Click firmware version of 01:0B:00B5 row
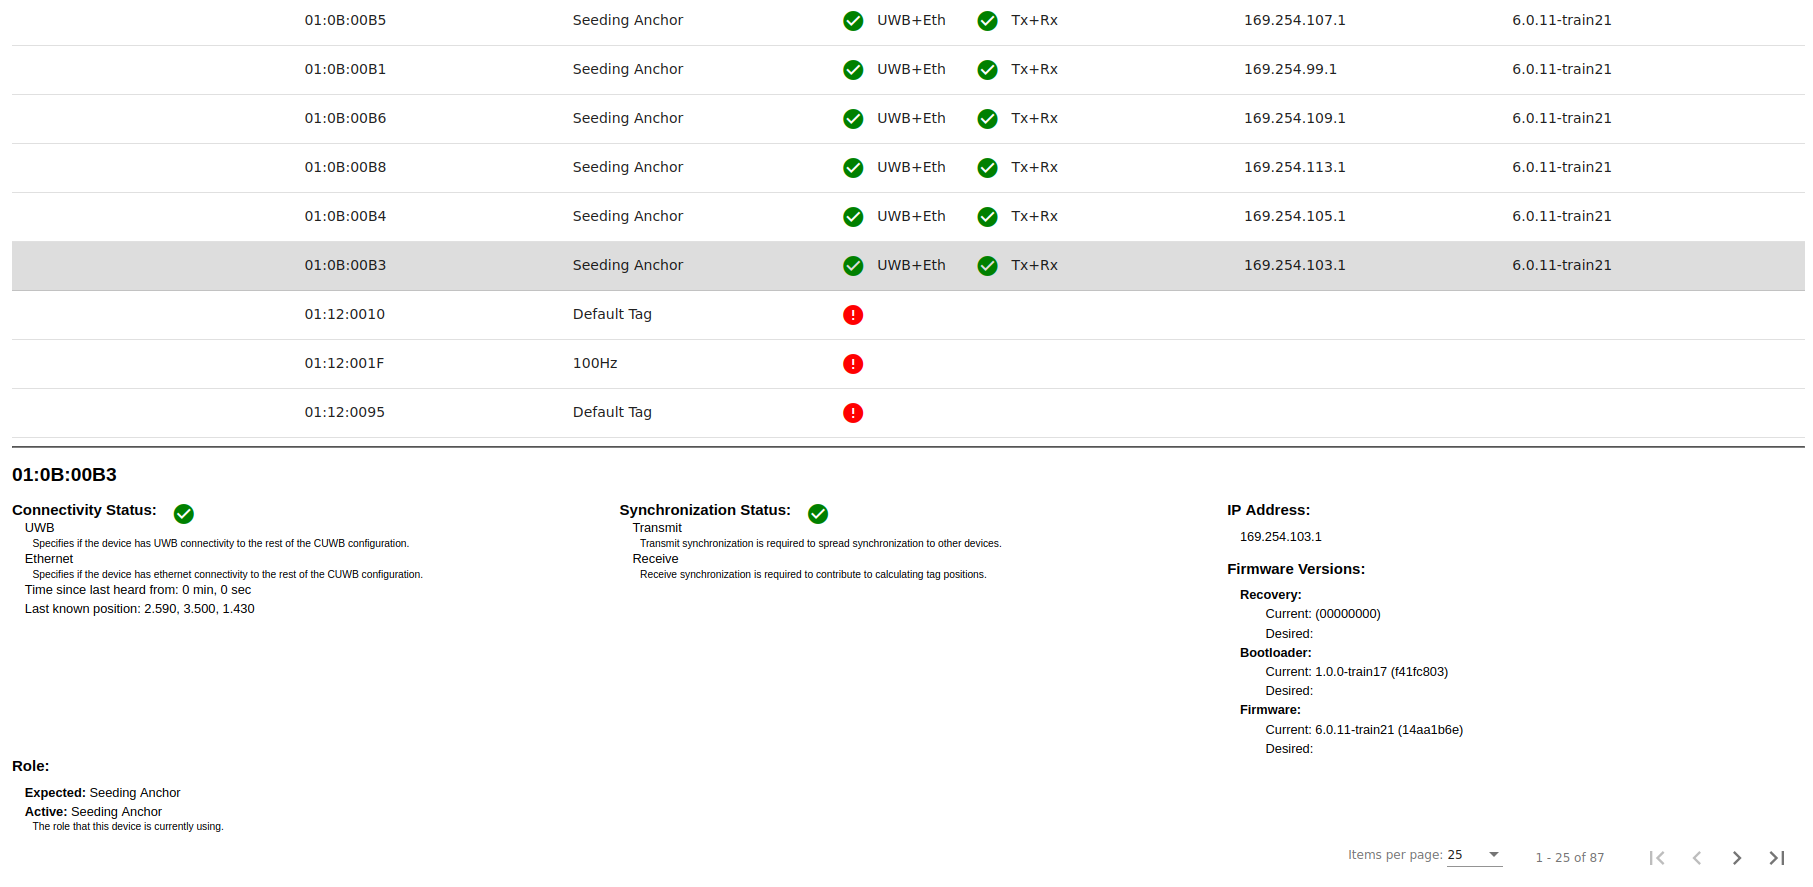This screenshot has width=1813, height=887. pyautogui.click(x=1561, y=20)
